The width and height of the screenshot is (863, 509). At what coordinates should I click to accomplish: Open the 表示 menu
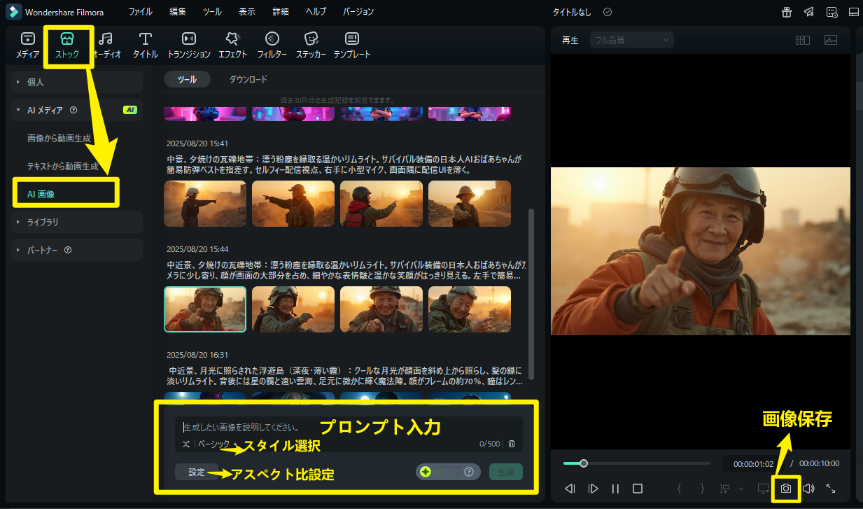pyautogui.click(x=247, y=12)
